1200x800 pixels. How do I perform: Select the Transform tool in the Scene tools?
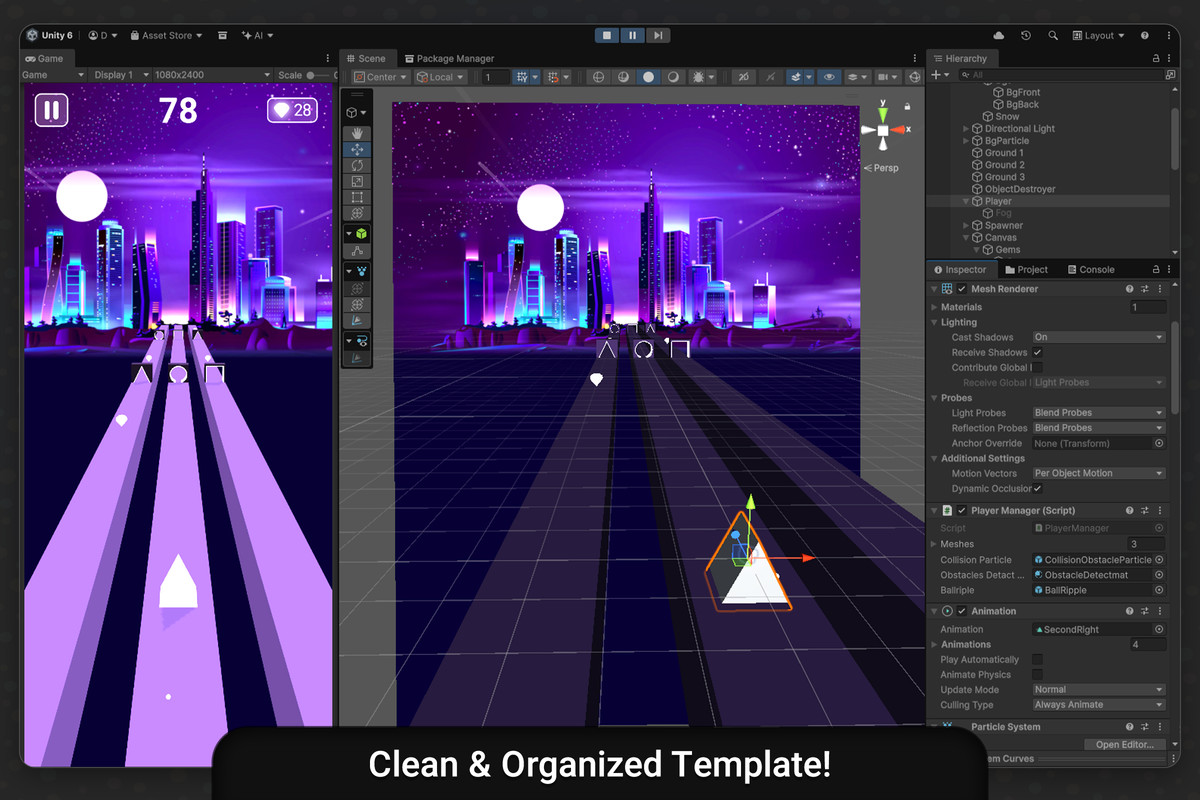pos(358,213)
